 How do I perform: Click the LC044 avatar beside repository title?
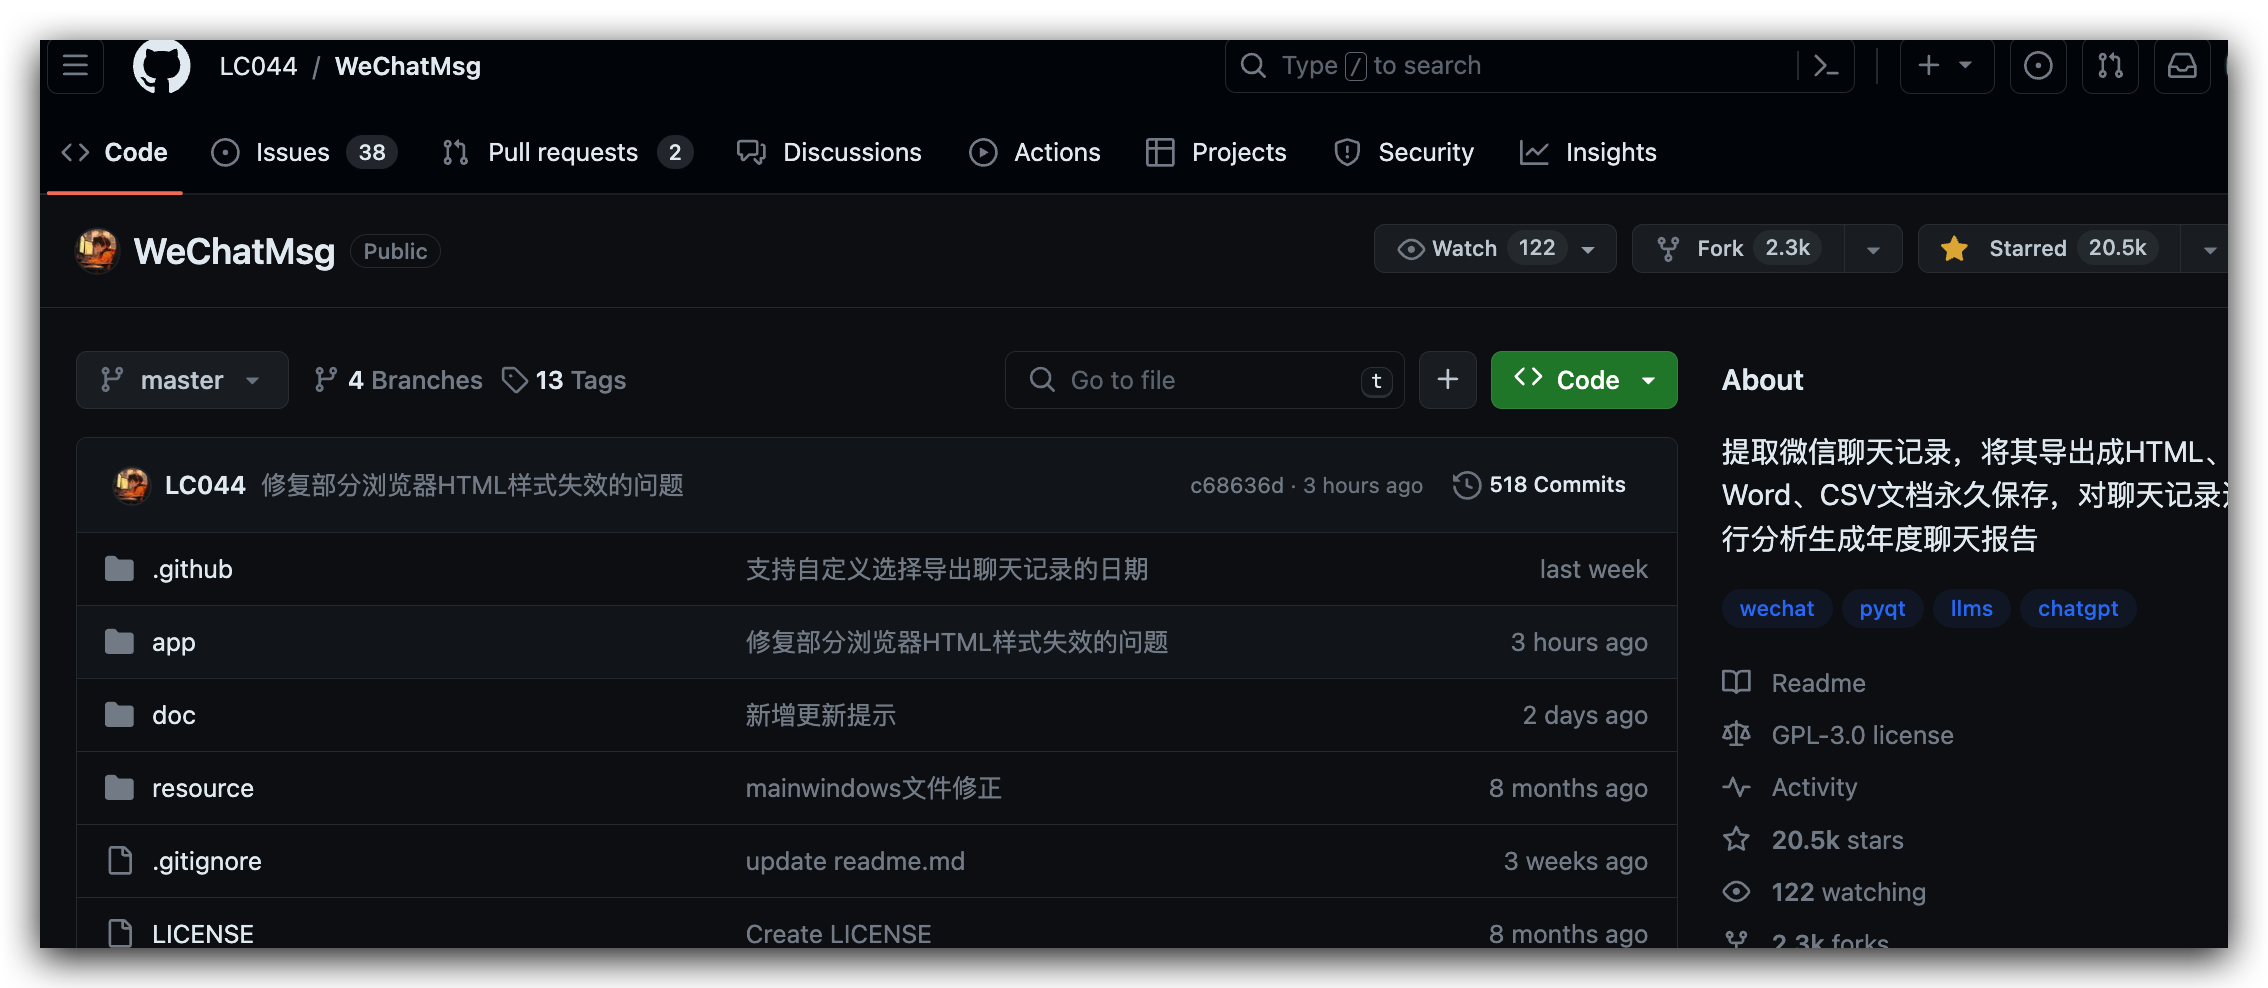click(97, 250)
